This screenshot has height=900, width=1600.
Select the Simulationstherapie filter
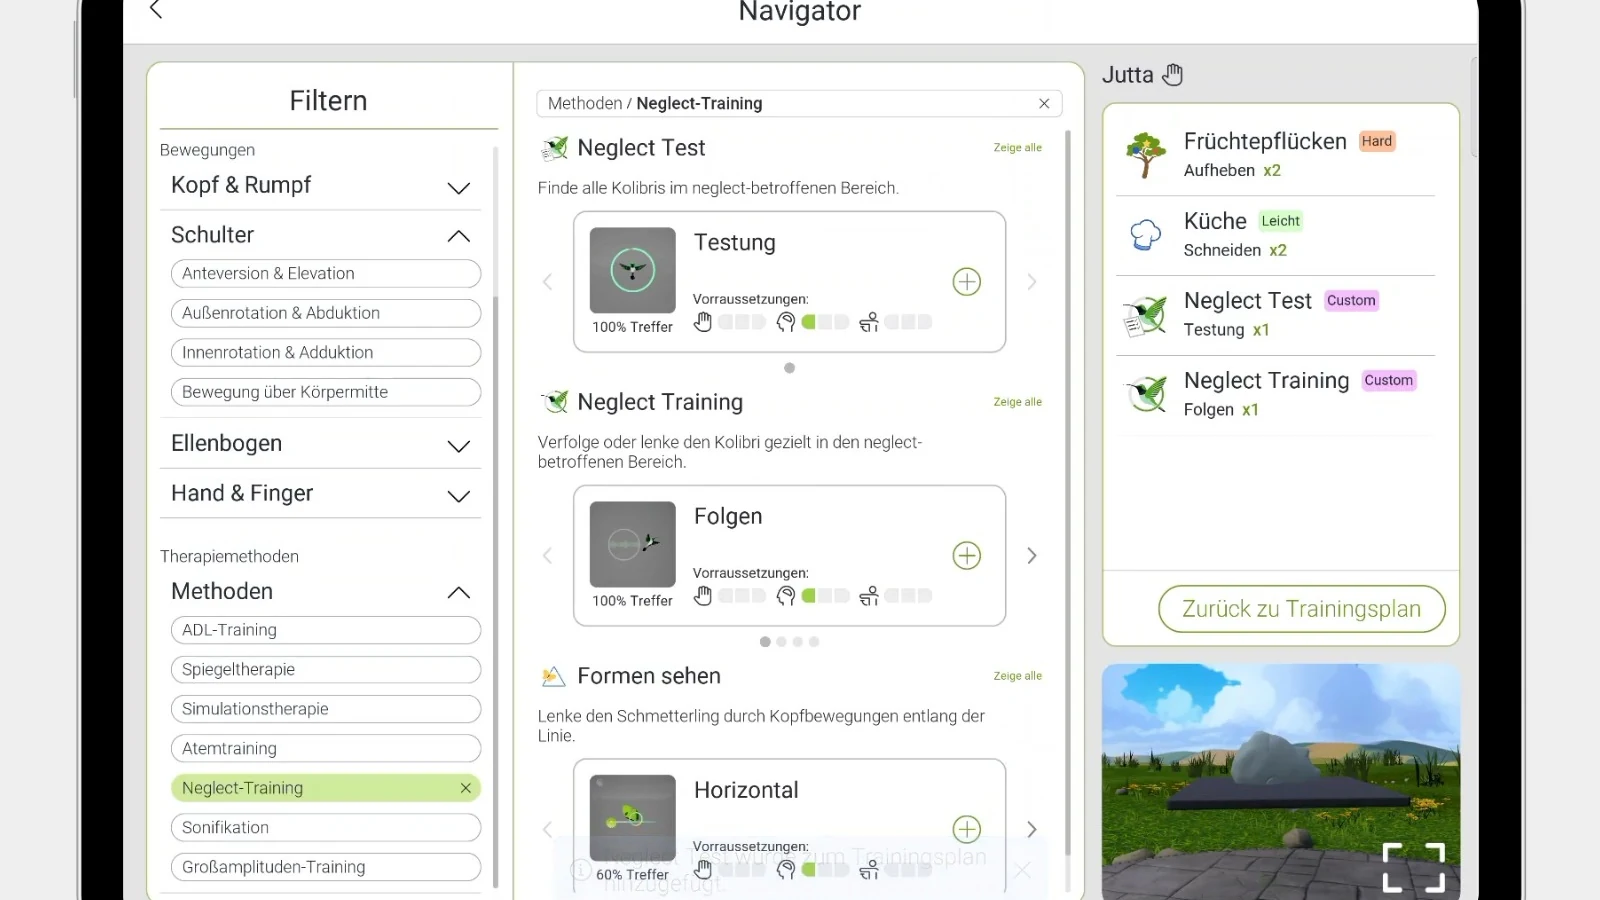click(326, 709)
